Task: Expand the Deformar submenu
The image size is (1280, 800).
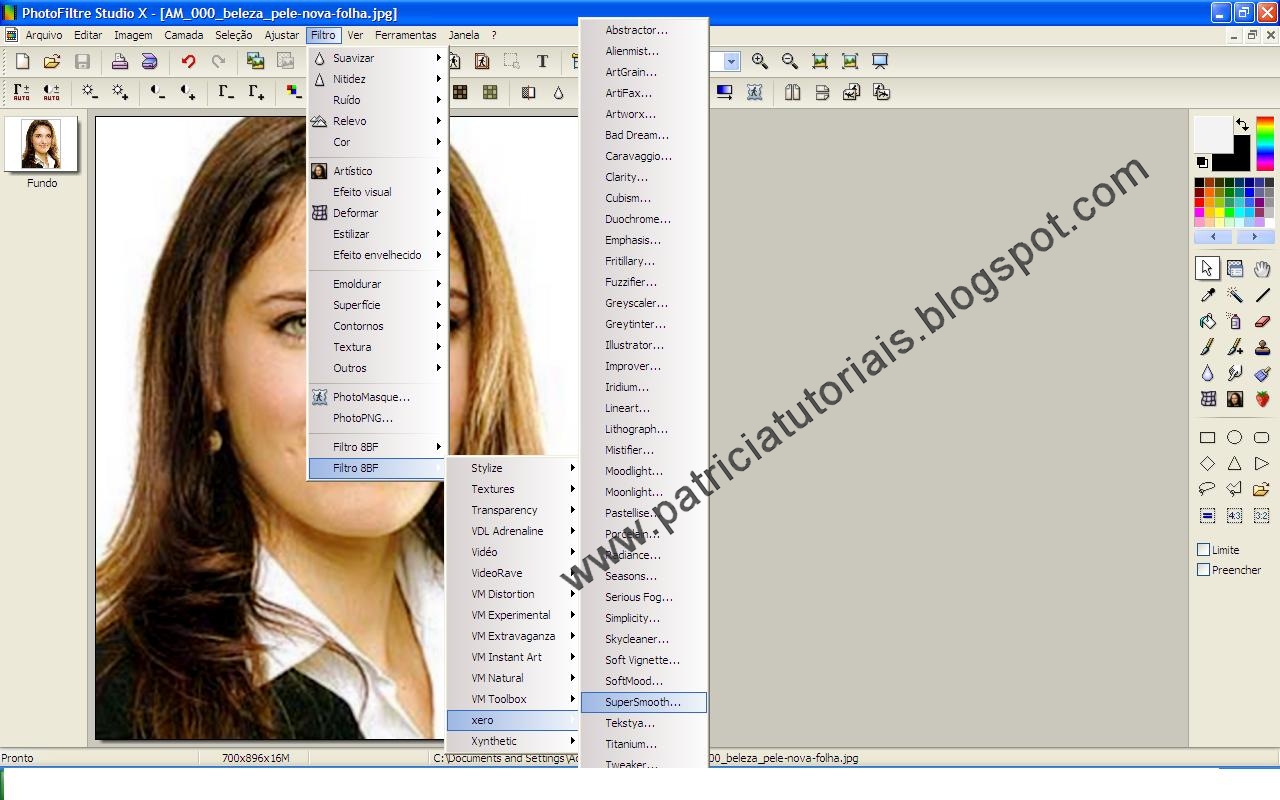Action: click(378, 213)
